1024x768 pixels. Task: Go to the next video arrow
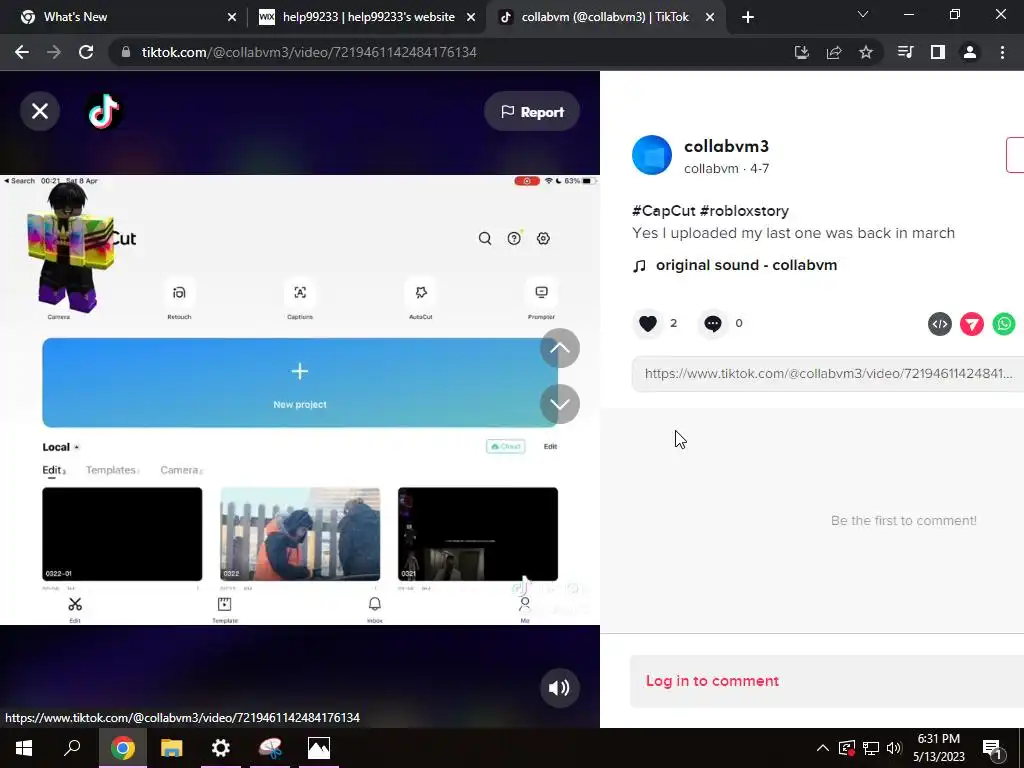coord(560,404)
